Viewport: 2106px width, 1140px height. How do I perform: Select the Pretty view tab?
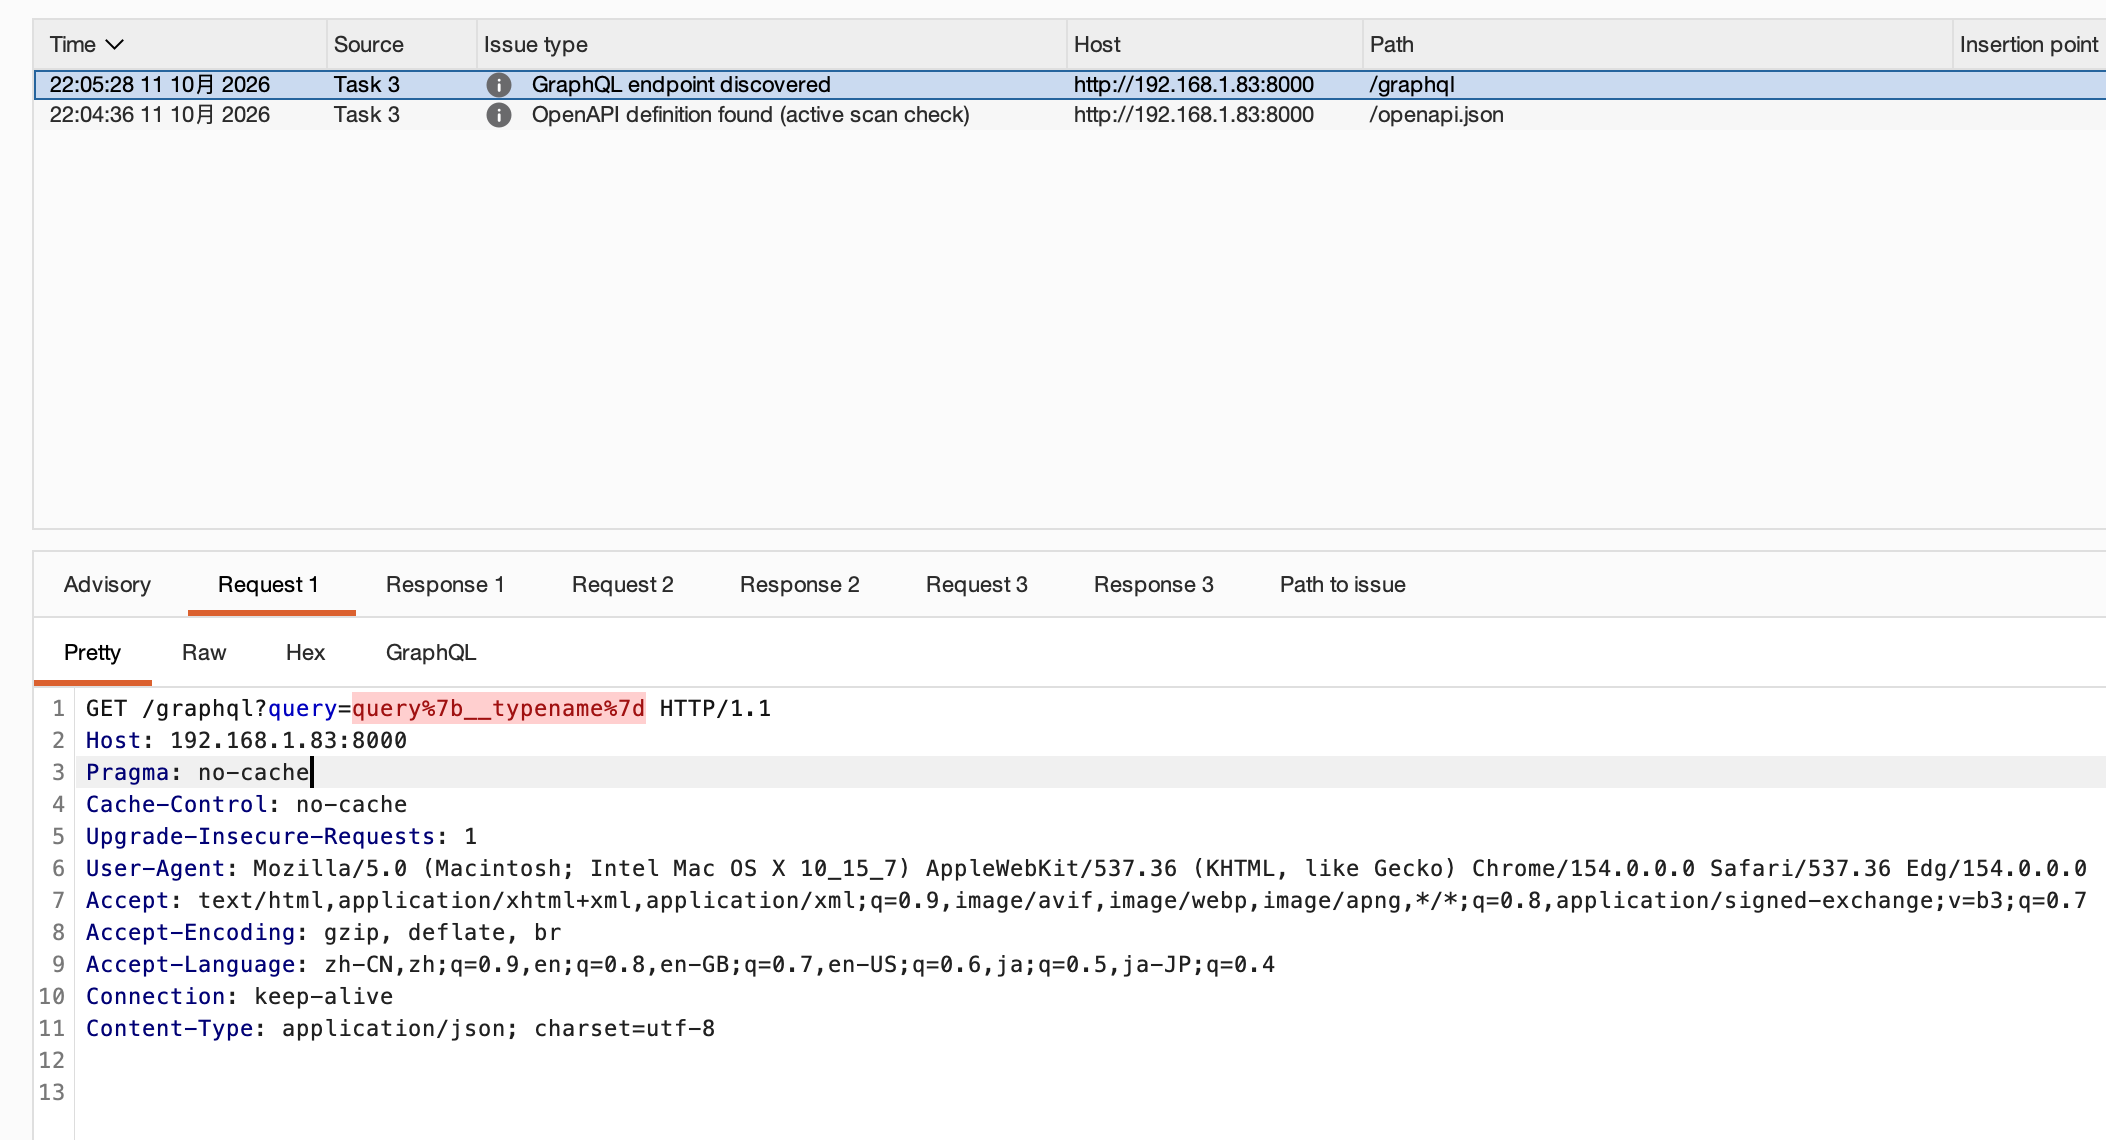pos(92,653)
